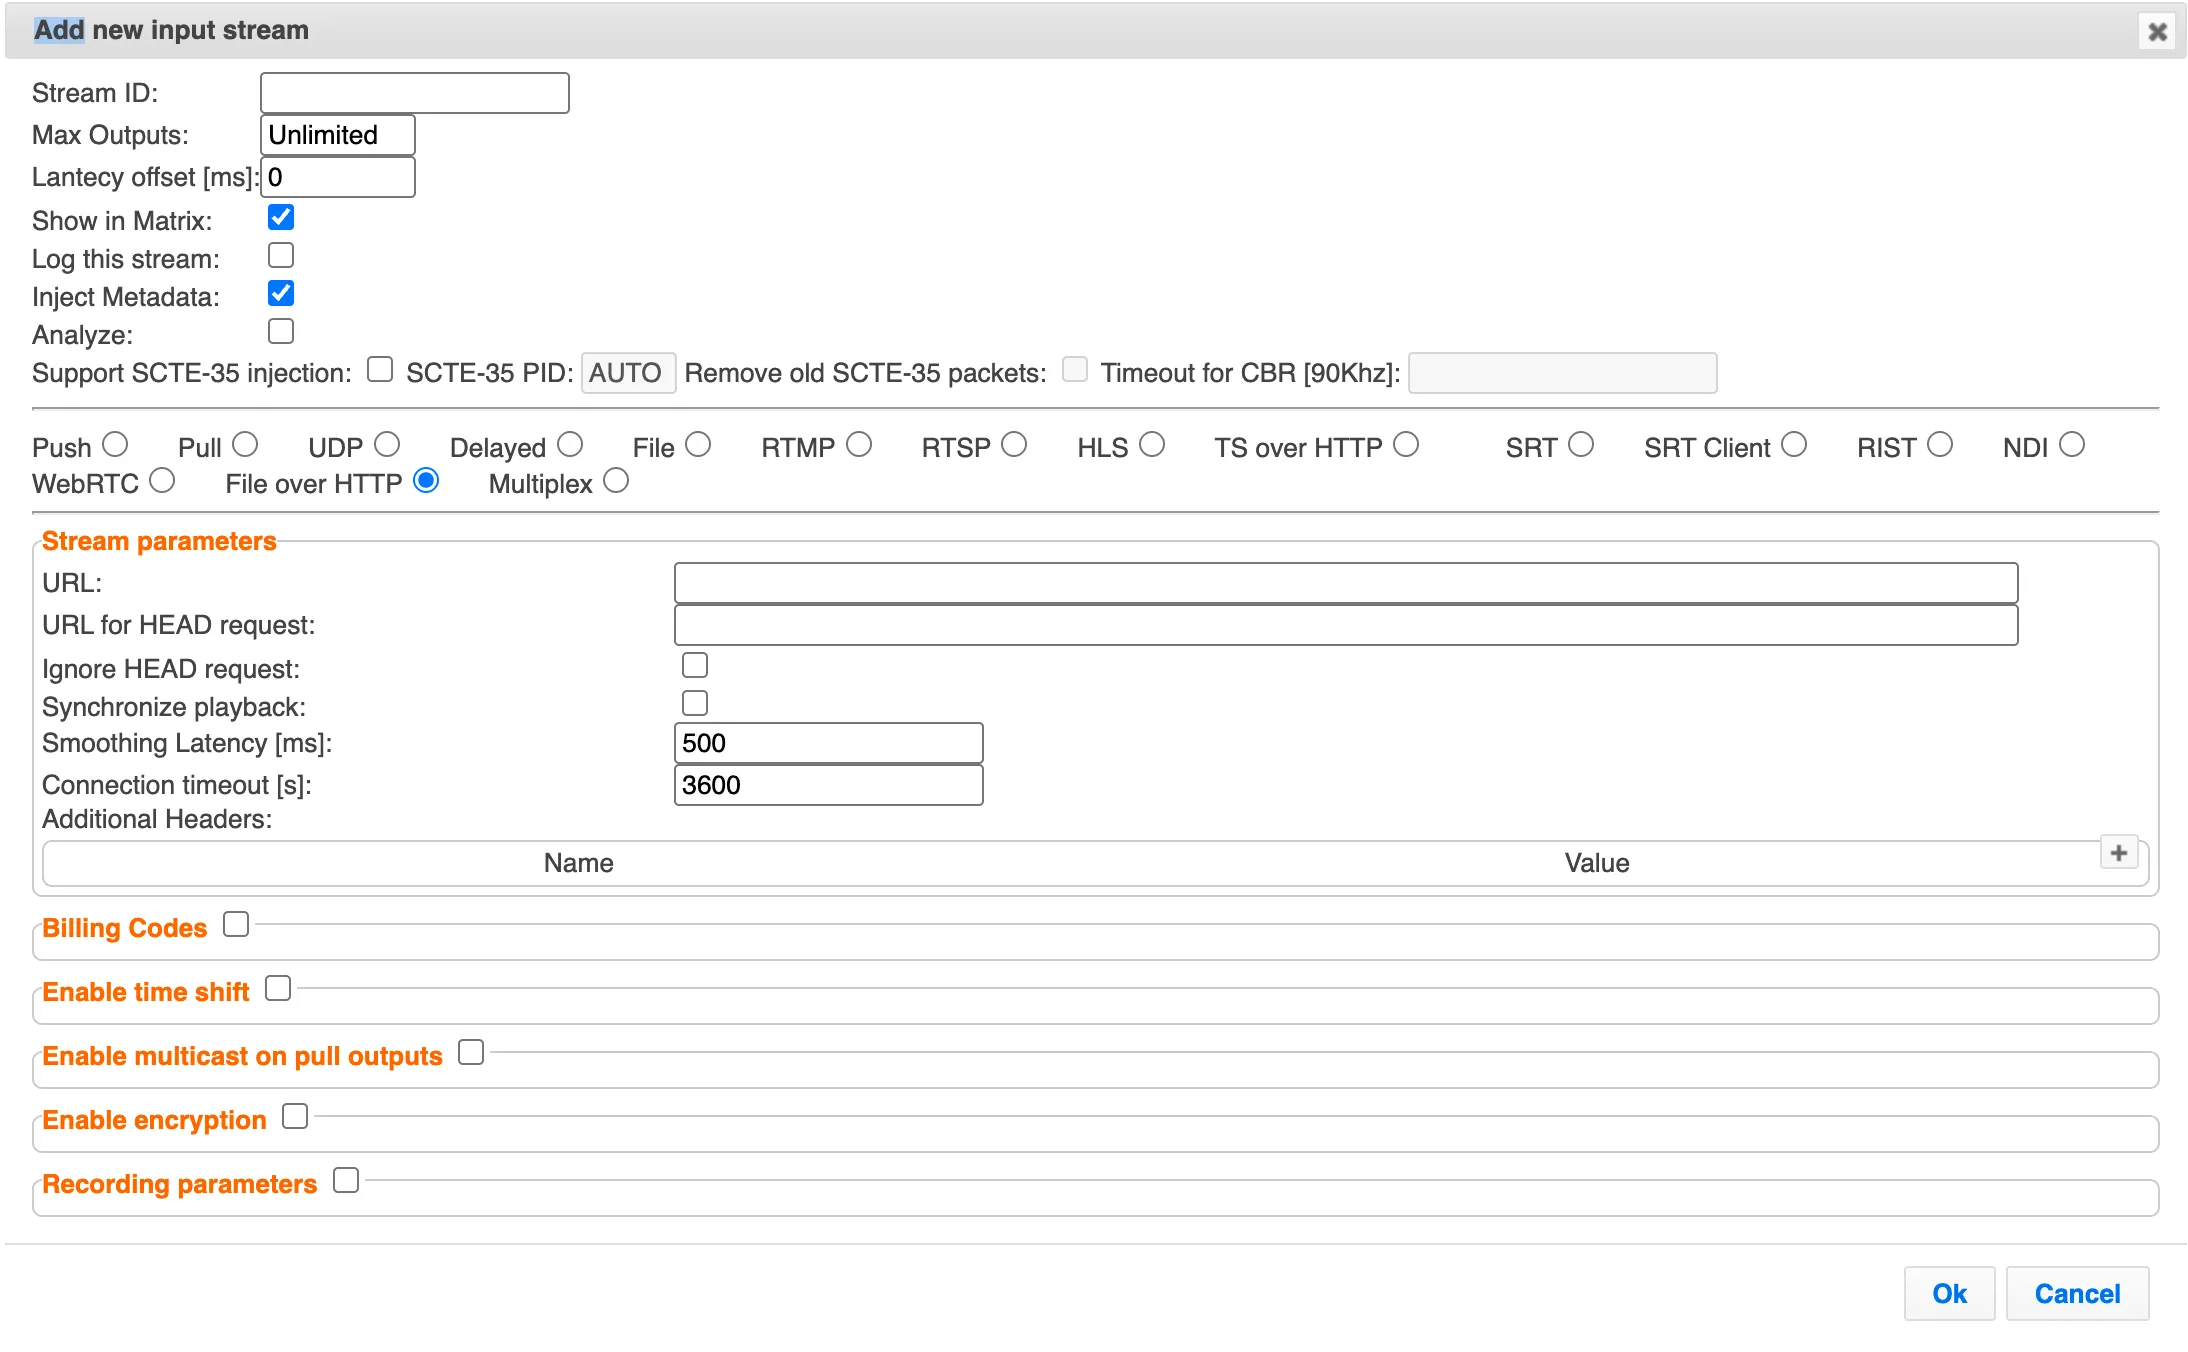The height and width of the screenshot is (1352, 2188).
Task: Uncheck Inject Metadata checkbox
Action: point(281,293)
